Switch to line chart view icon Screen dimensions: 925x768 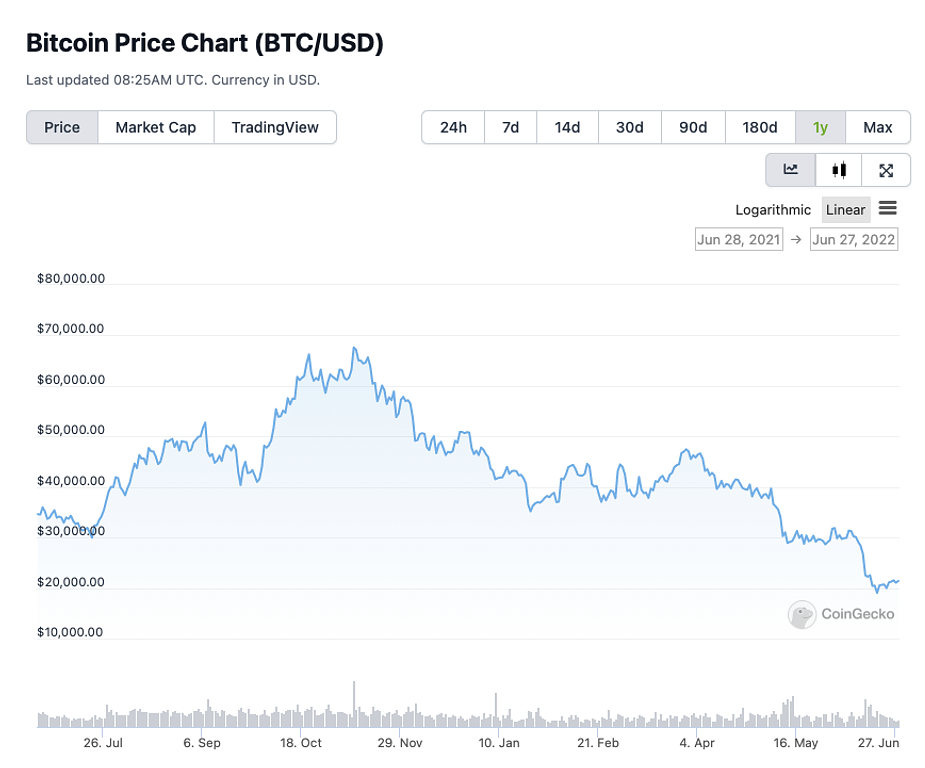point(791,170)
